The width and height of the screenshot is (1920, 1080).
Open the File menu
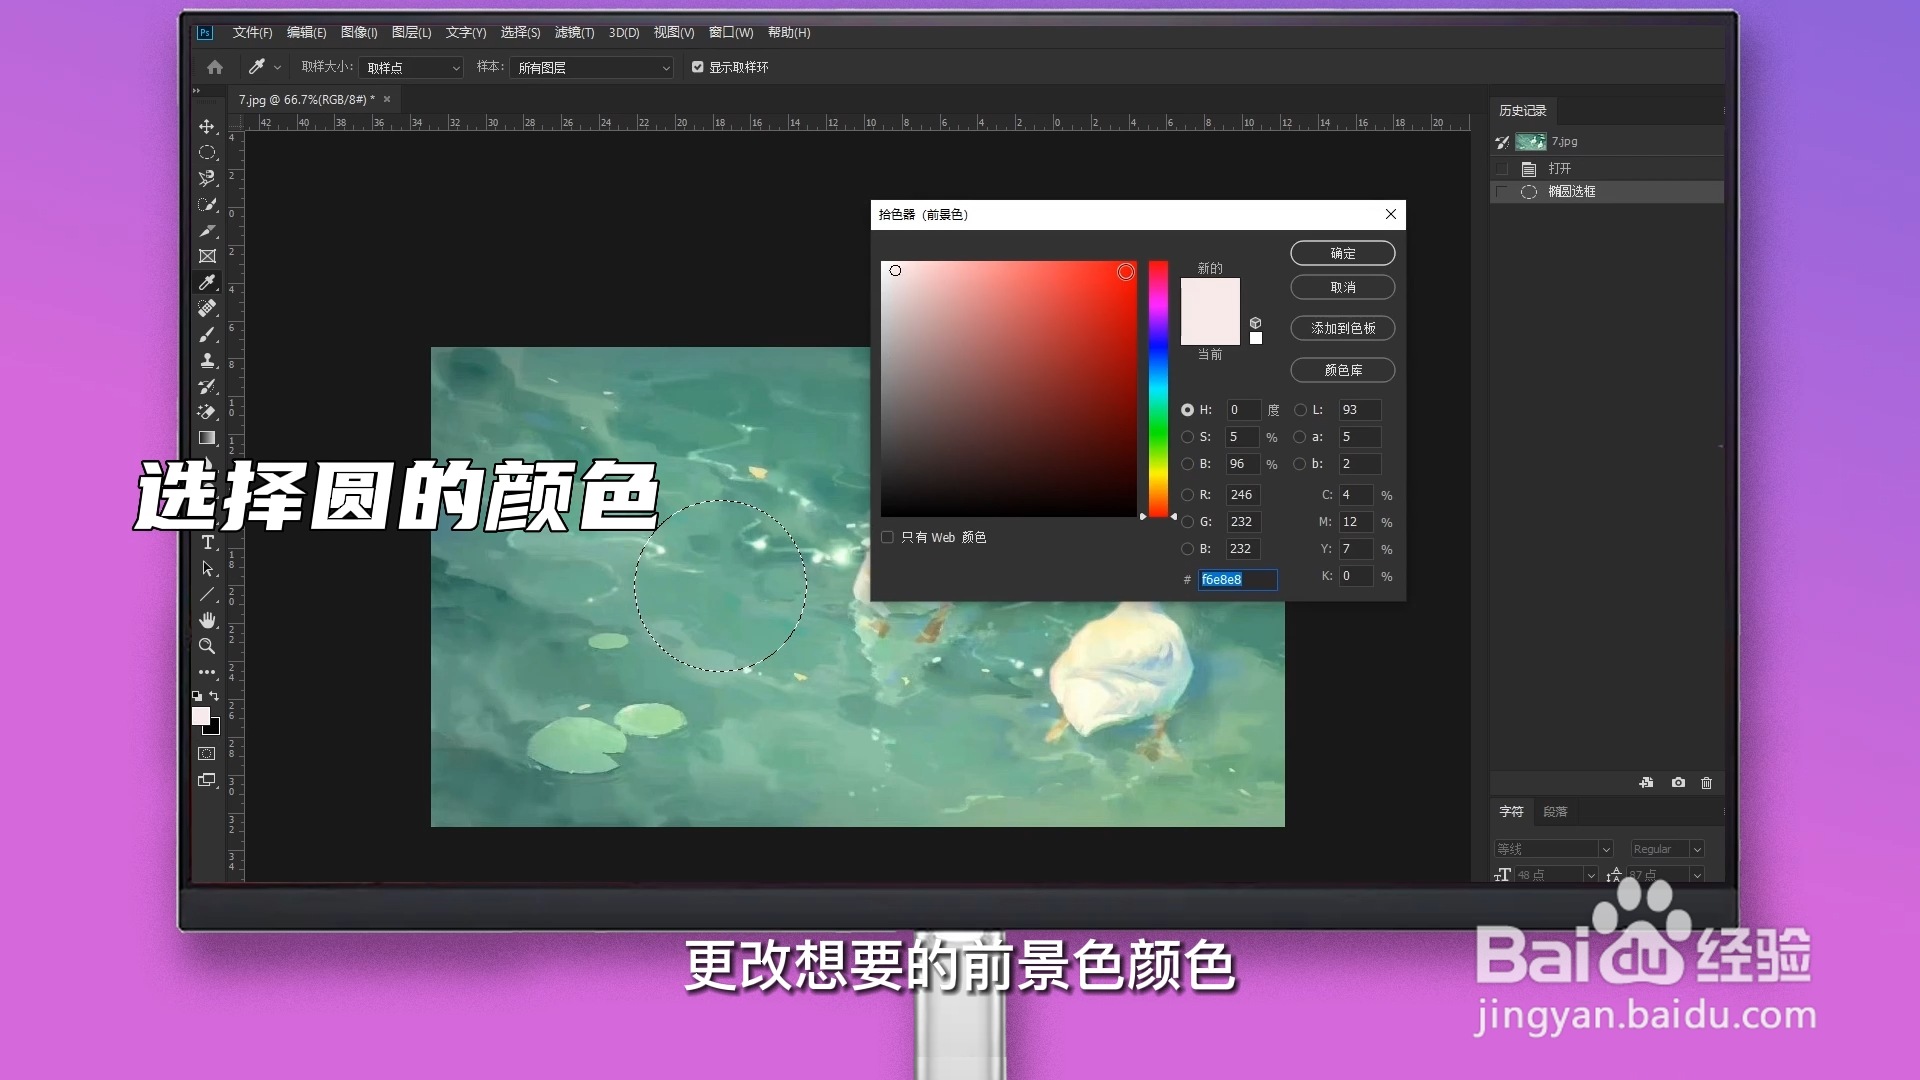tap(252, 33)
